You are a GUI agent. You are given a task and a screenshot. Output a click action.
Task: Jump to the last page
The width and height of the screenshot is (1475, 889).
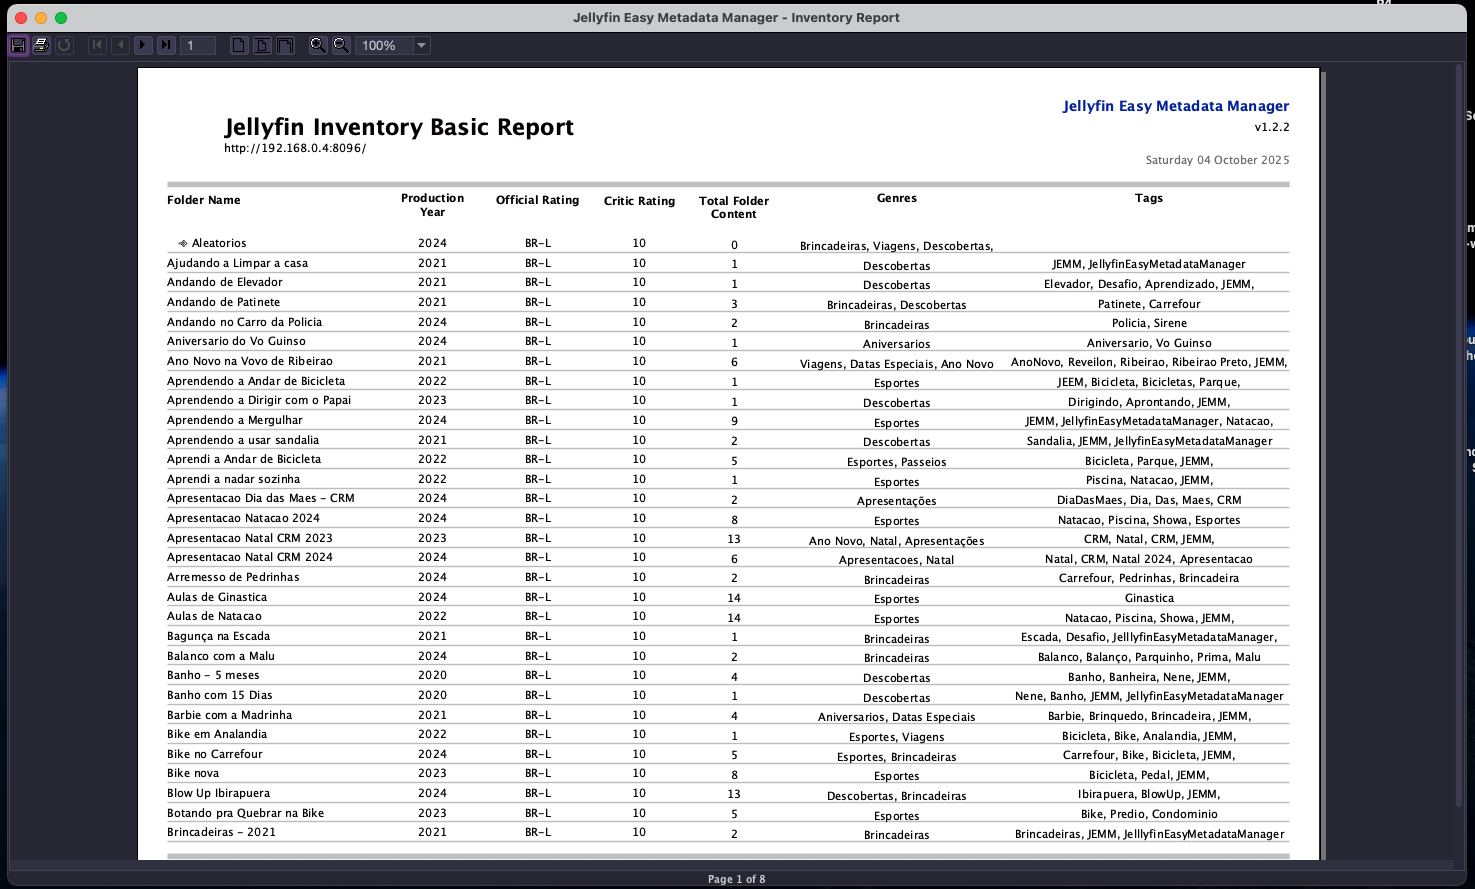(x=166, y=45)
